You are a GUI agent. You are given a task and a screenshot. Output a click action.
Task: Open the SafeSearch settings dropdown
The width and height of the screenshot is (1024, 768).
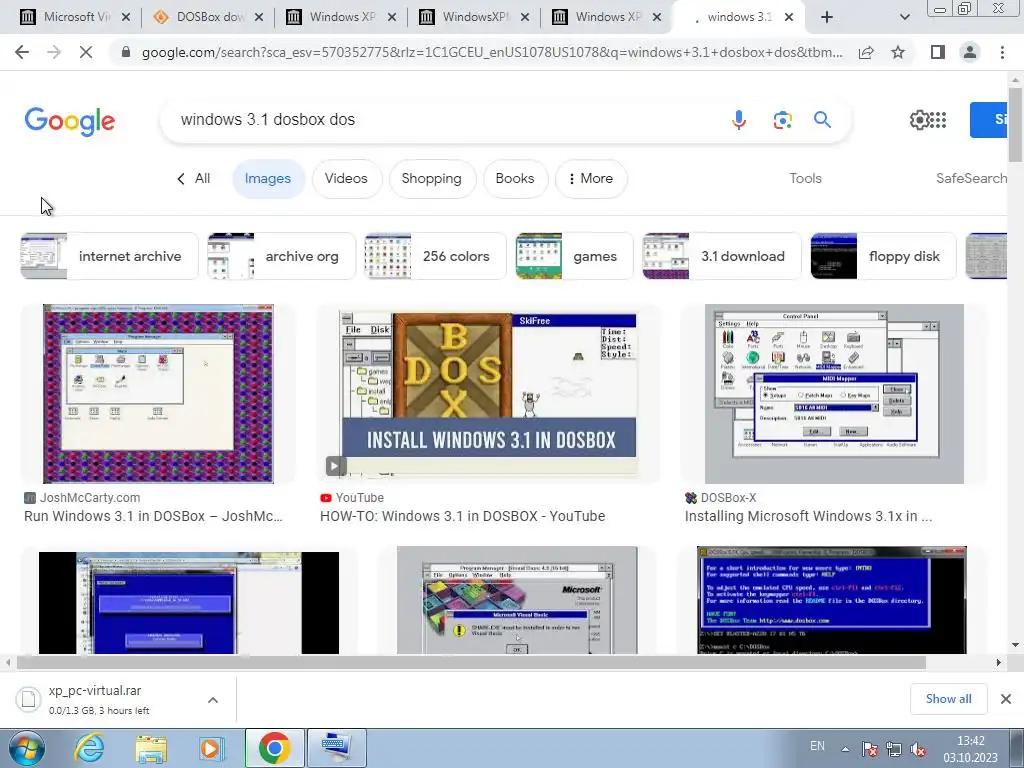pyautogui.click(x=971, y=178)
